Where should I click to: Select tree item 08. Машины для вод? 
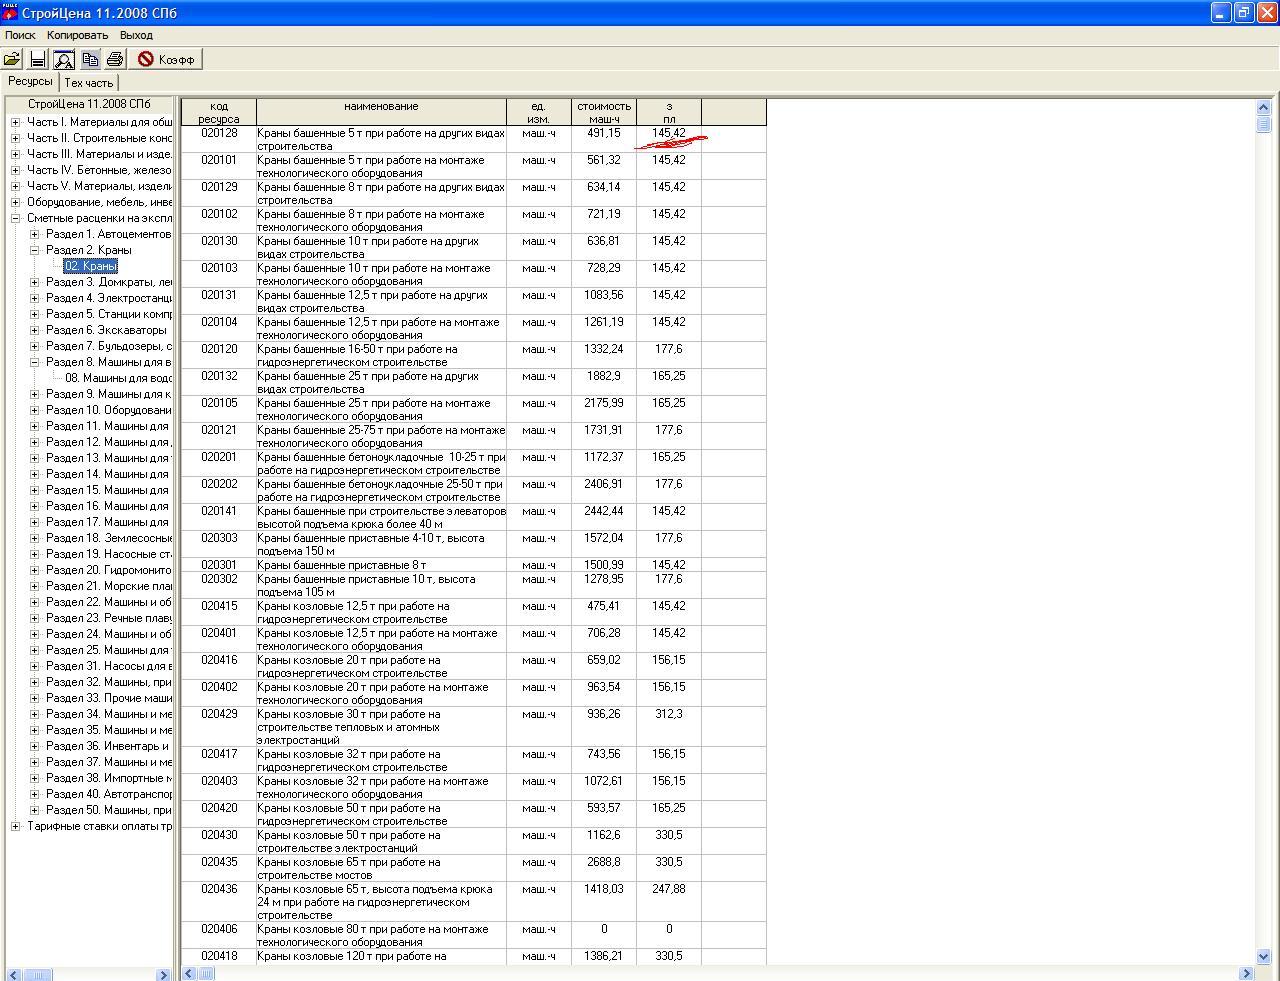tap(118, 378)
